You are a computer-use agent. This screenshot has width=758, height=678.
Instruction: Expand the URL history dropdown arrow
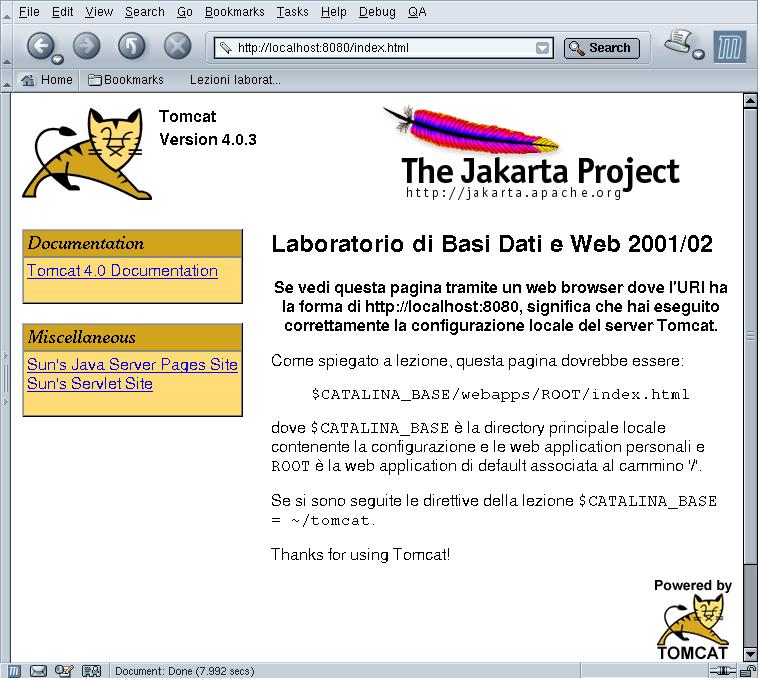542,48
